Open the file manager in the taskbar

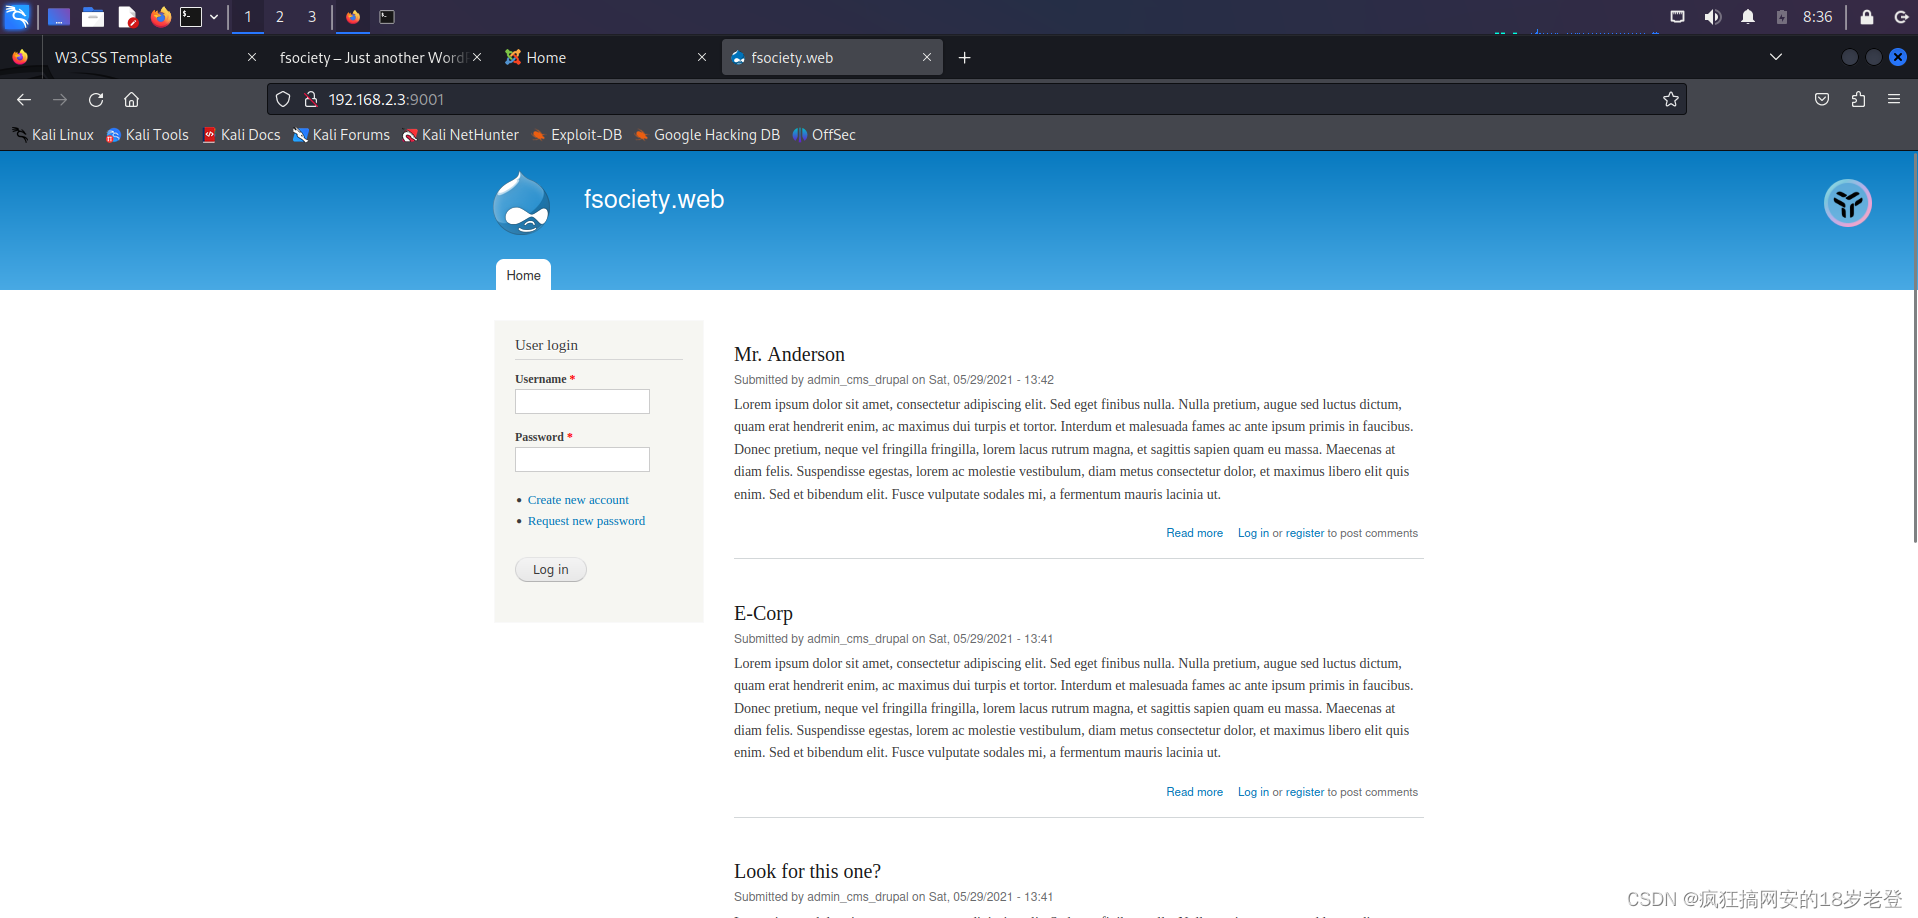(x=93, y=17)
